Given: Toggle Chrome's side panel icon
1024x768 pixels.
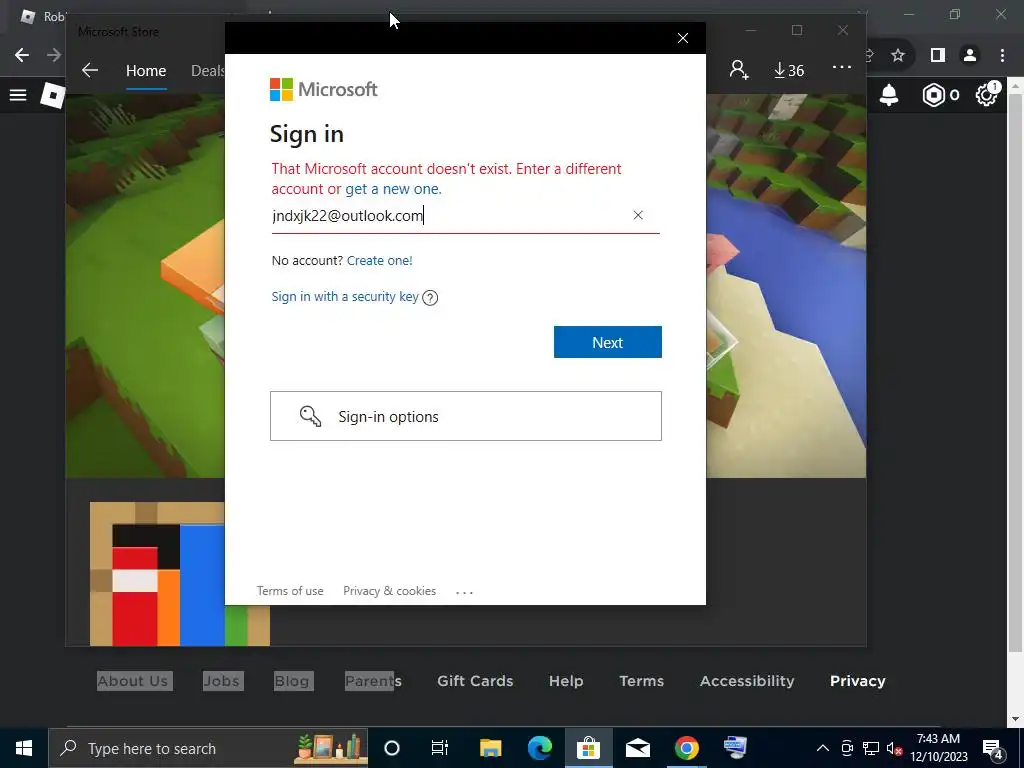Looking at the screenshot, I should pos(937,56).
